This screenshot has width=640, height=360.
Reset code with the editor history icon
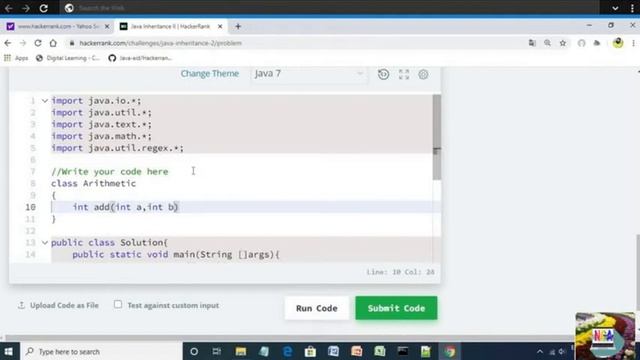click(383, 74)
